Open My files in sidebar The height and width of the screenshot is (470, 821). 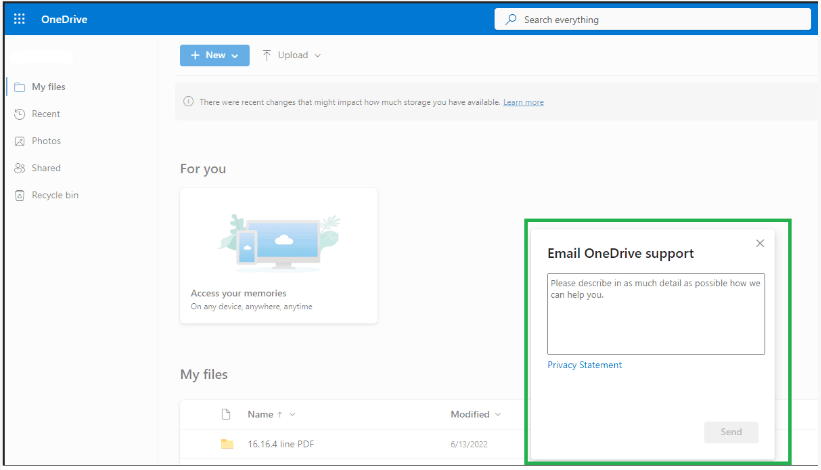[x=48, y=87]
